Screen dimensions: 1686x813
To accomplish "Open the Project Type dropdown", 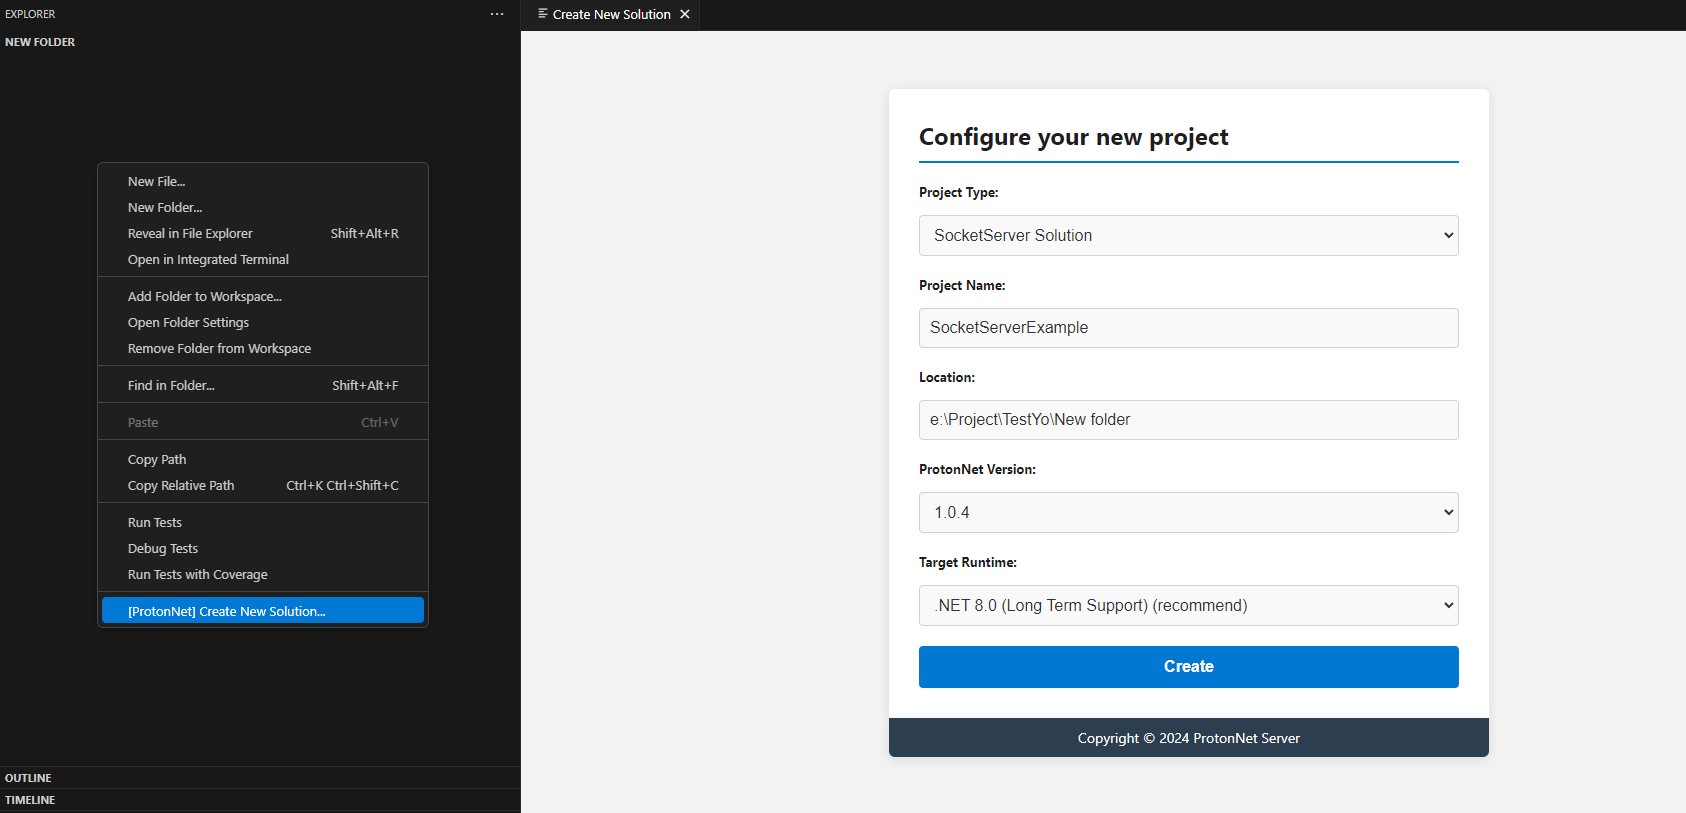I will (x=1188, y=236).
